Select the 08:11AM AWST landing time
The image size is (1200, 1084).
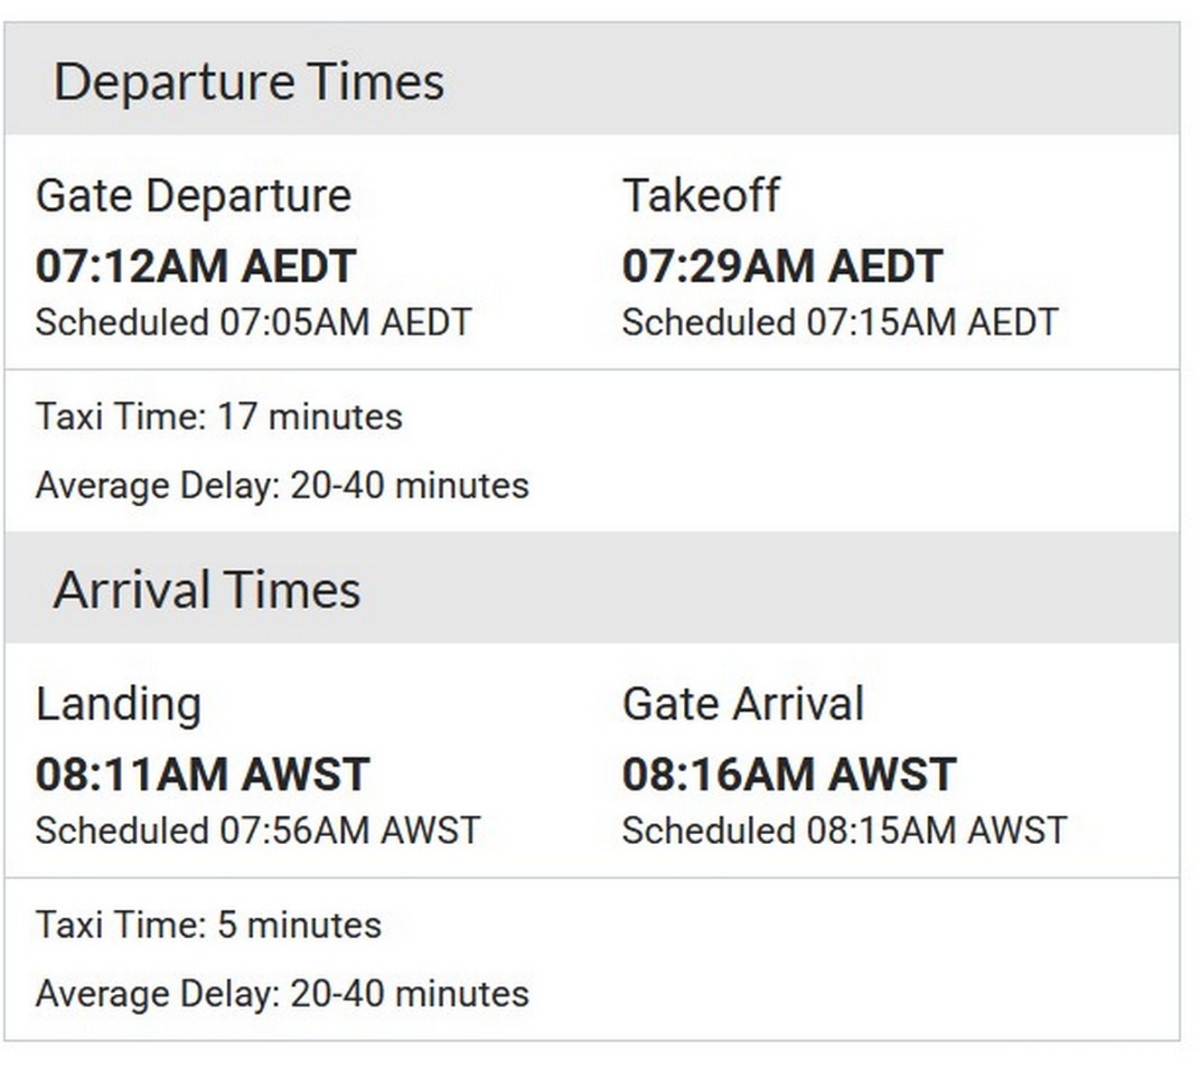coord(203,775)
